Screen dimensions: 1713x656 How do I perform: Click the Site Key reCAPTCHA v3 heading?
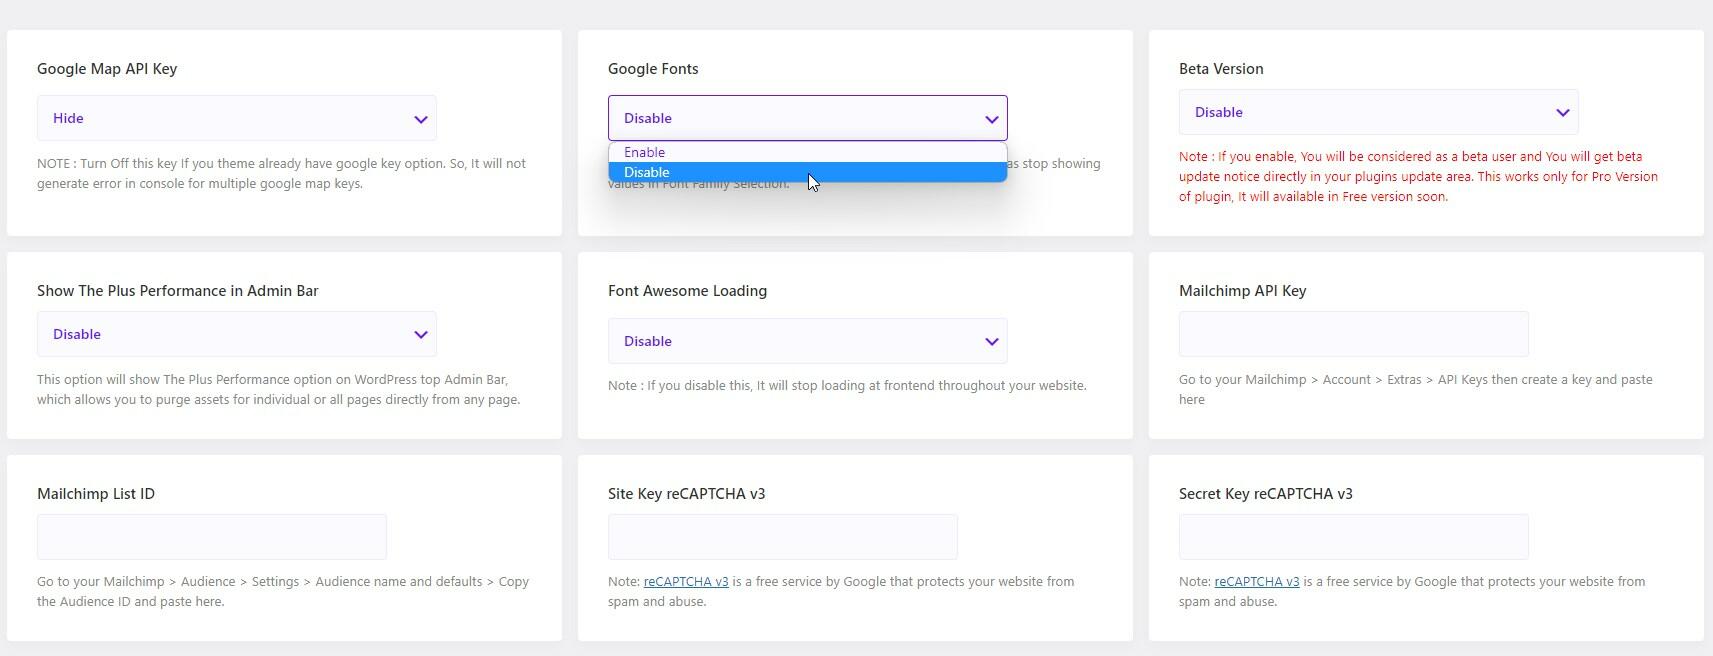tap(686, 494)
